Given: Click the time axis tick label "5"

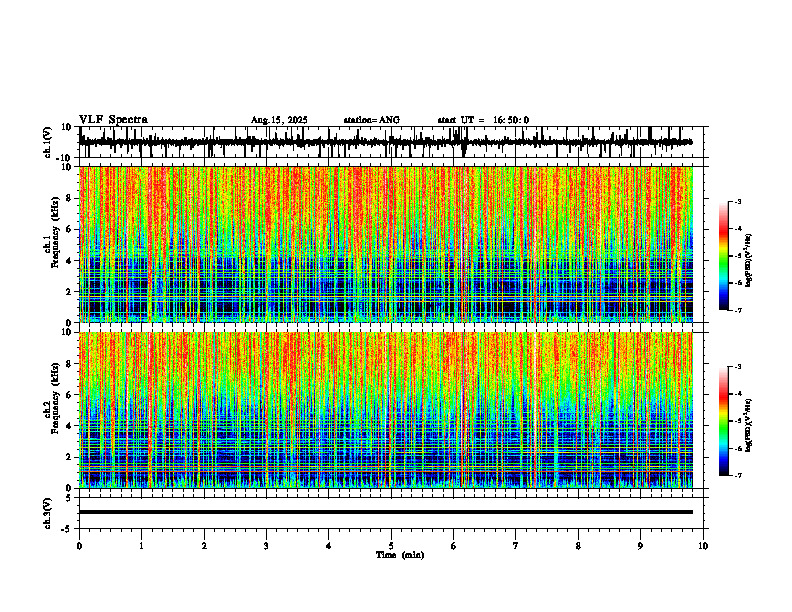Looking at the screenshot, I should (x=391, y=546).
